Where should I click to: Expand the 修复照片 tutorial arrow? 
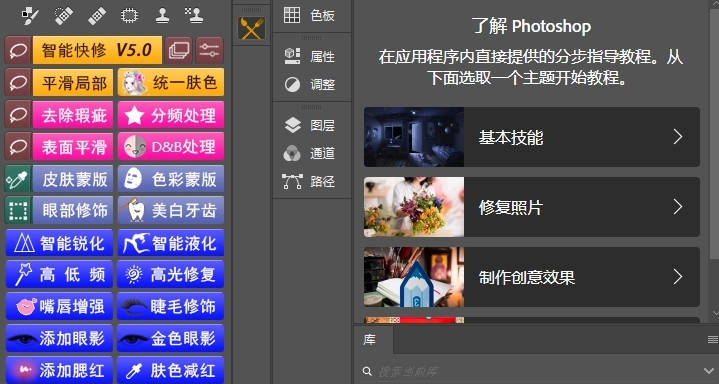point(678,207)
